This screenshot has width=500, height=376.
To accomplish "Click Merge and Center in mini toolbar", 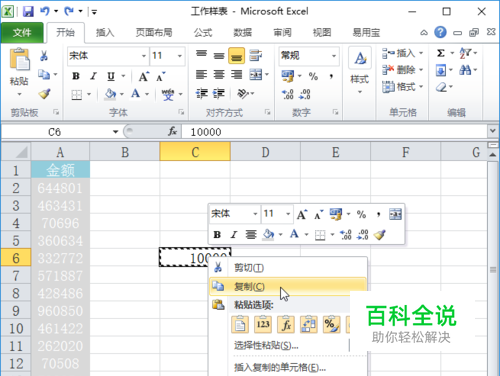I will (x=395, y=214).
